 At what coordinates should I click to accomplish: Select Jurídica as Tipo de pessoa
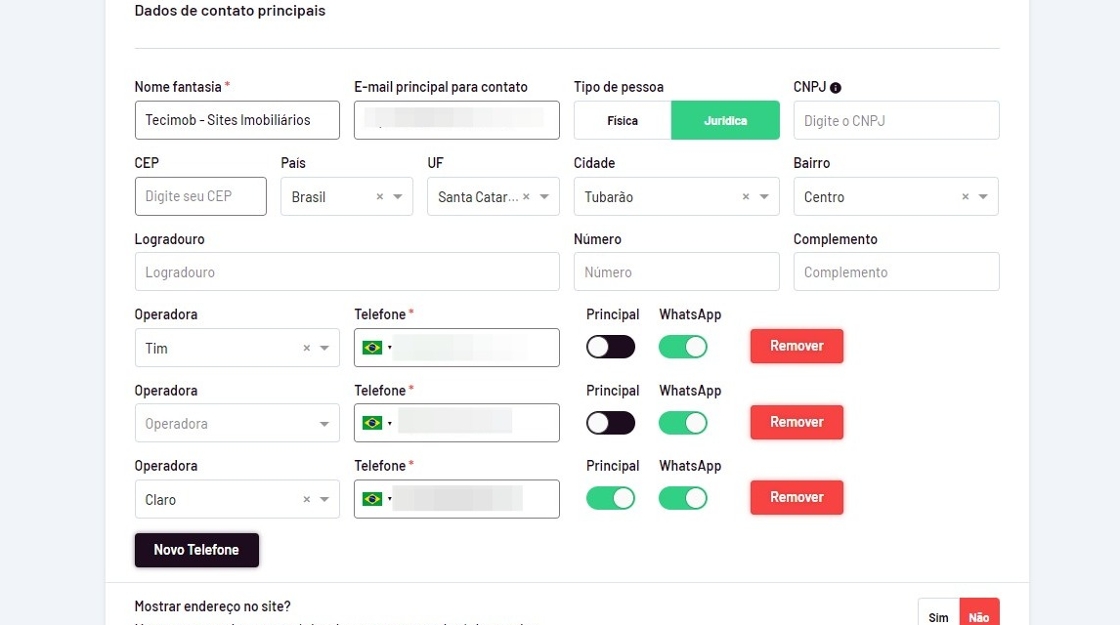tap(725, 120)
